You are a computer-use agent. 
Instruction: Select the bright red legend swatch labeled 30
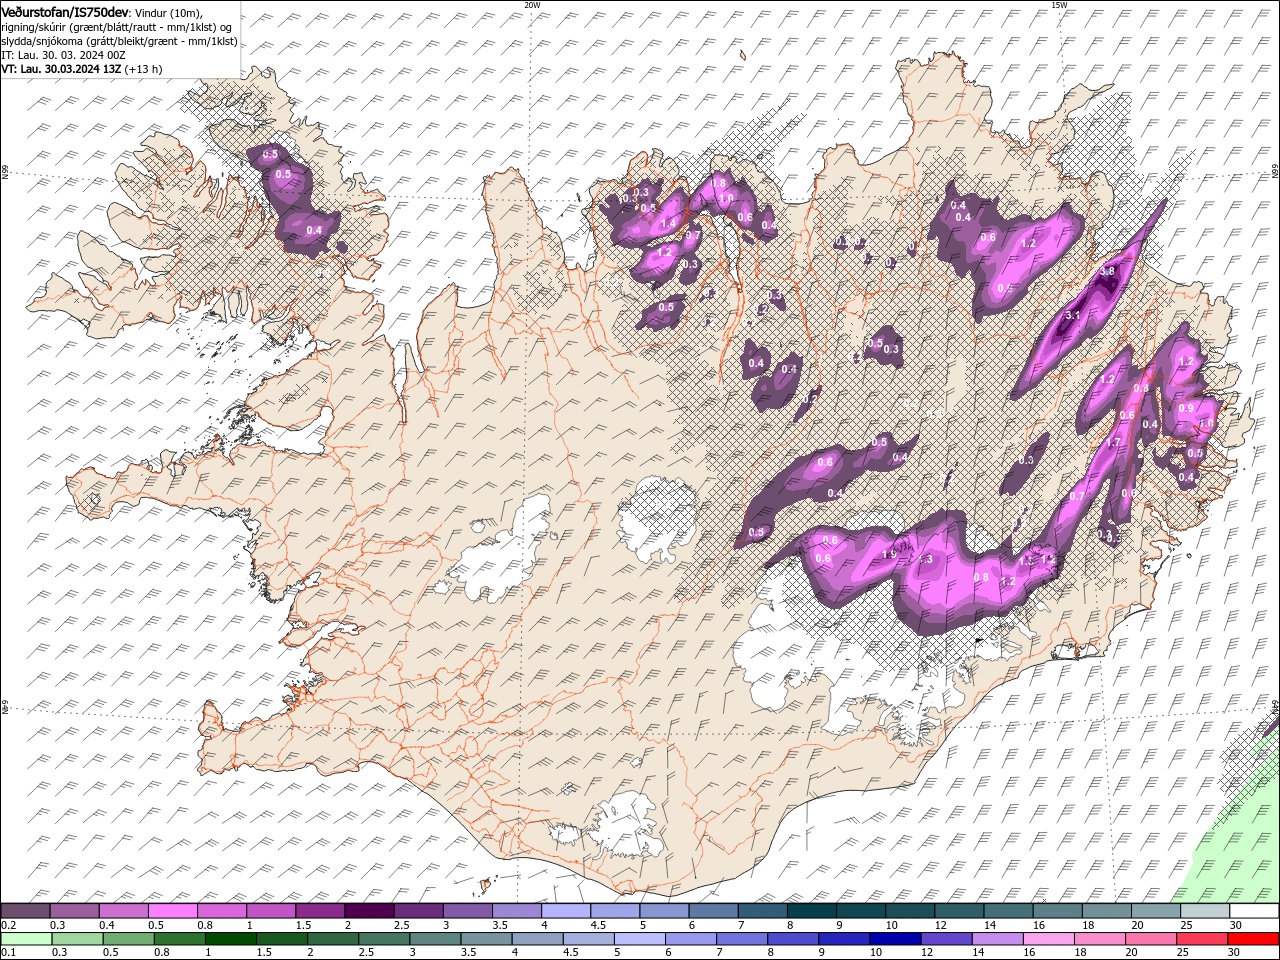tap(1254, 939)
